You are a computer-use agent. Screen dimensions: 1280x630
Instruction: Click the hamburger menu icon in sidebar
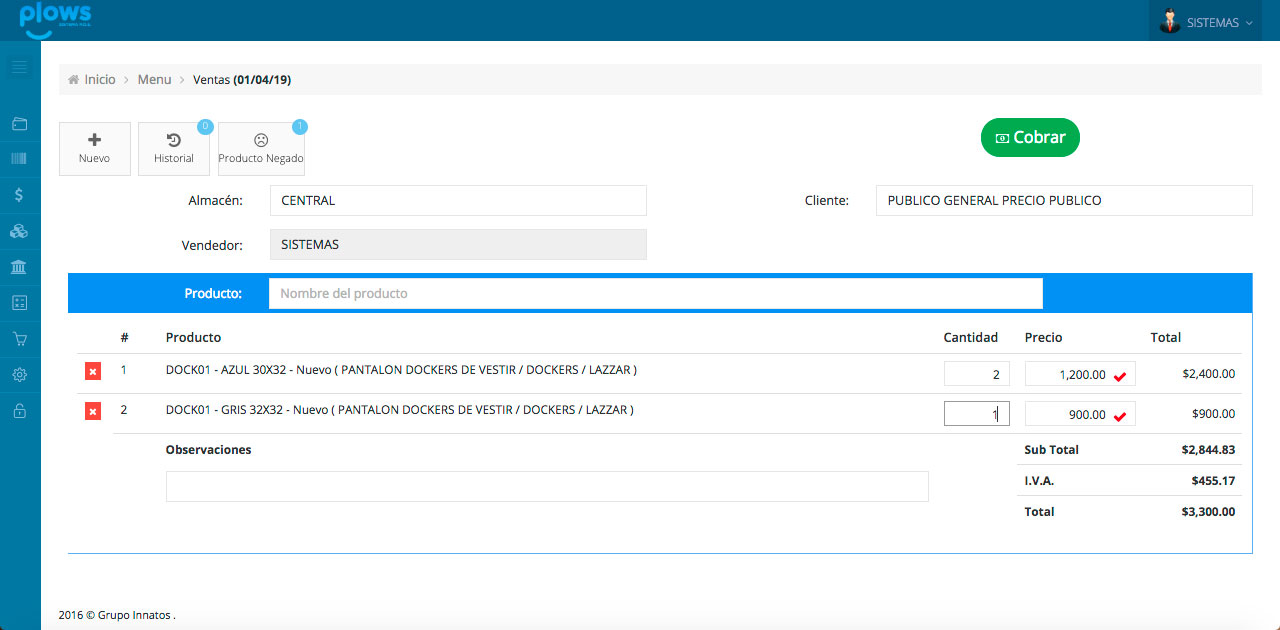point(19,67)
